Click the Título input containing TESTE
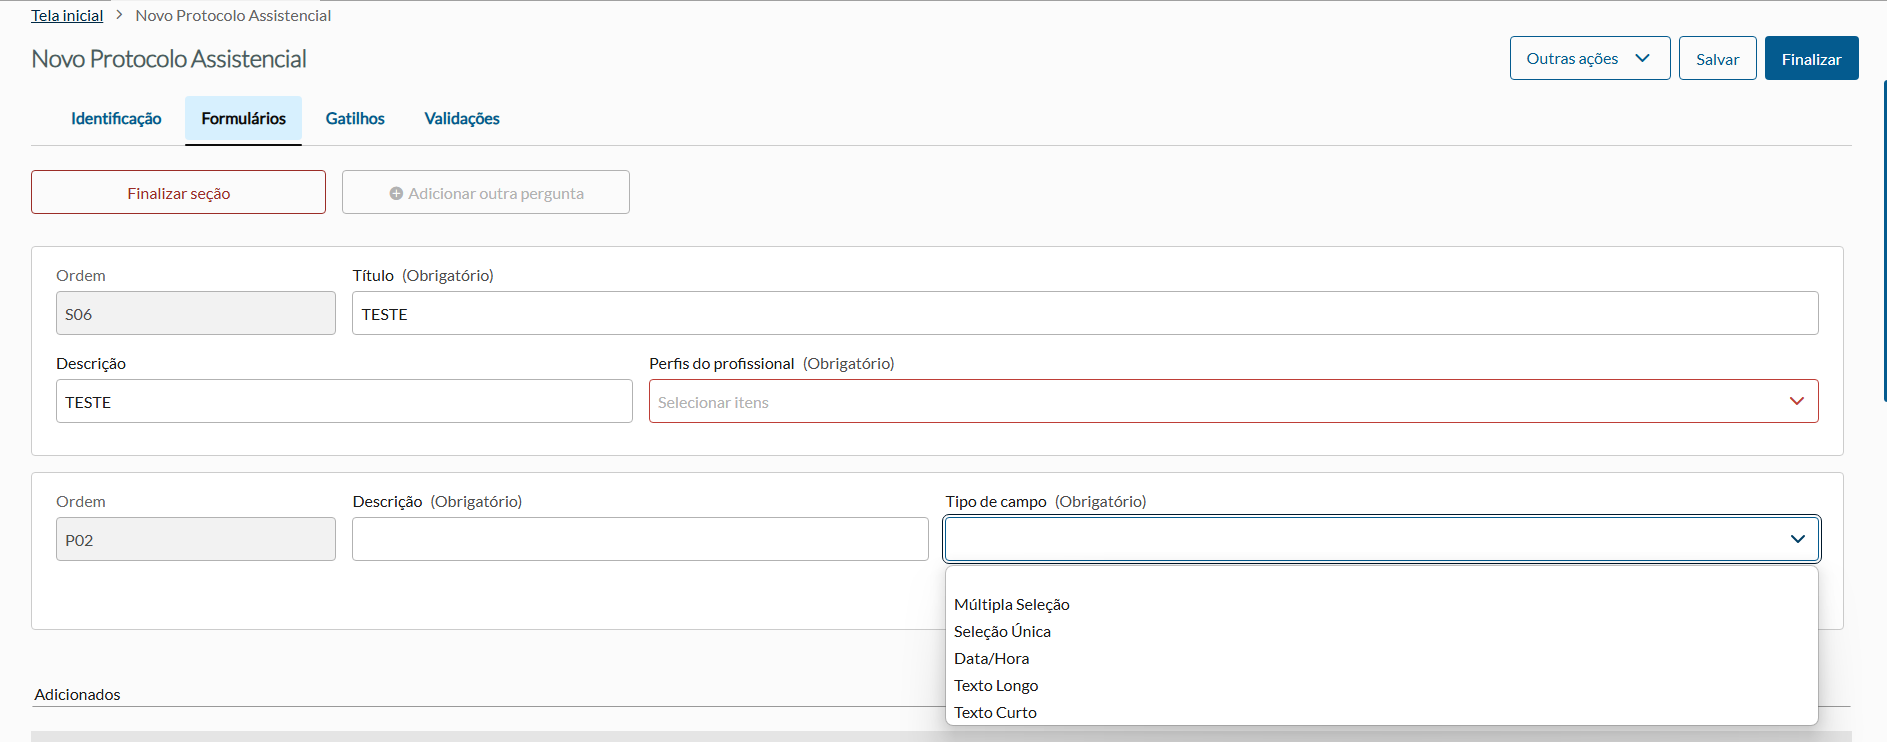This screenshot has width=1887, height=742. tap(1084, 314)
